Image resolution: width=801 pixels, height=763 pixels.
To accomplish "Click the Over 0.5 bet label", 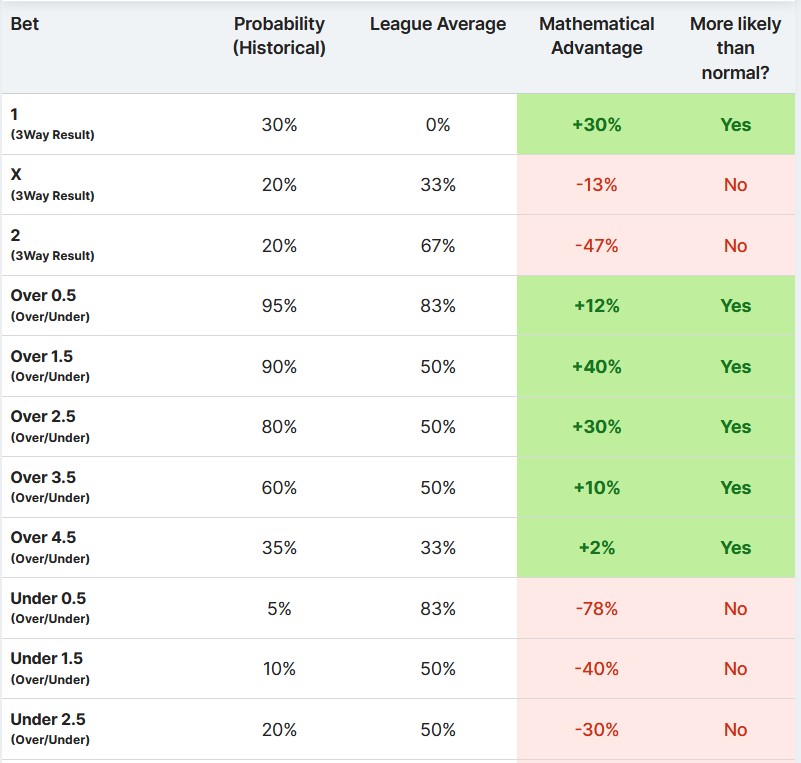I will click(43, 296).
